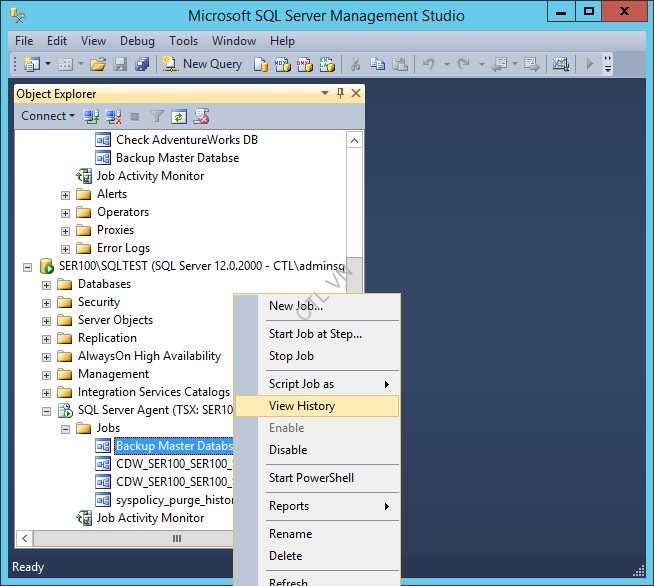Viewport: 654px width, 586px height.
Task: Click the Connect Object Explorer icon beside Connect
Action: click(x=91, y=116)
